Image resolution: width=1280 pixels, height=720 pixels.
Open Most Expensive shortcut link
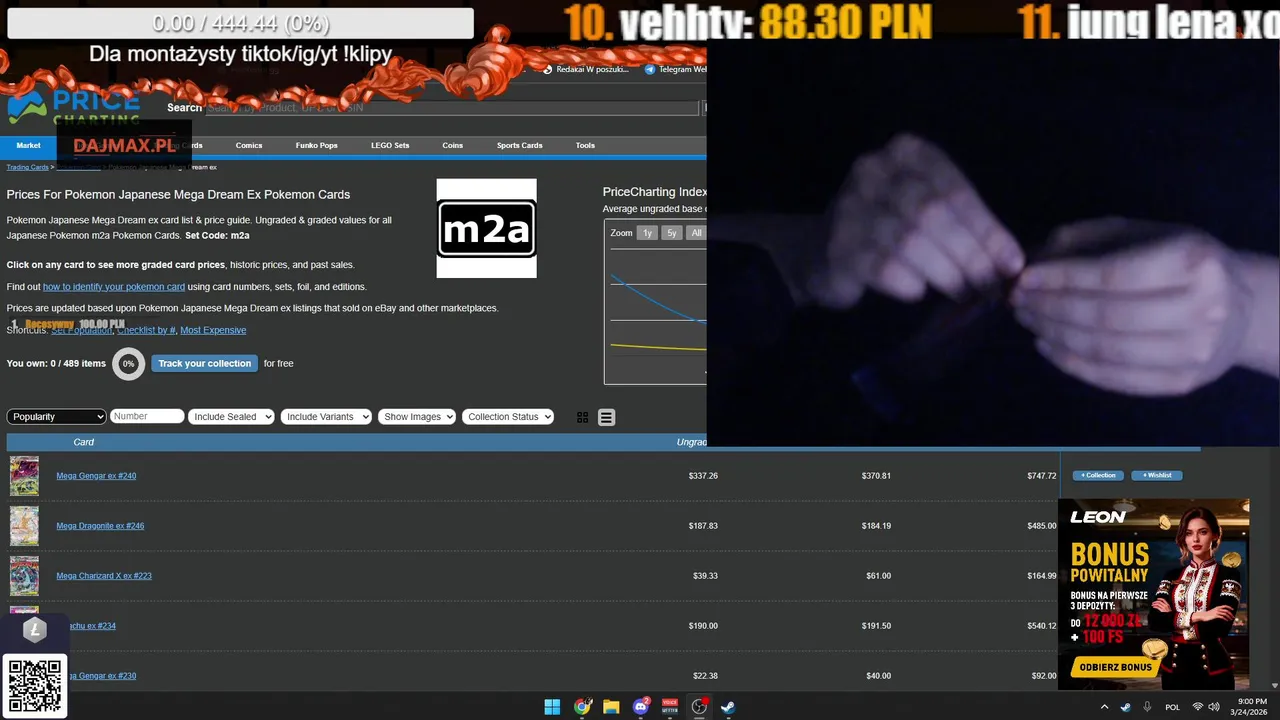(213, 330)
